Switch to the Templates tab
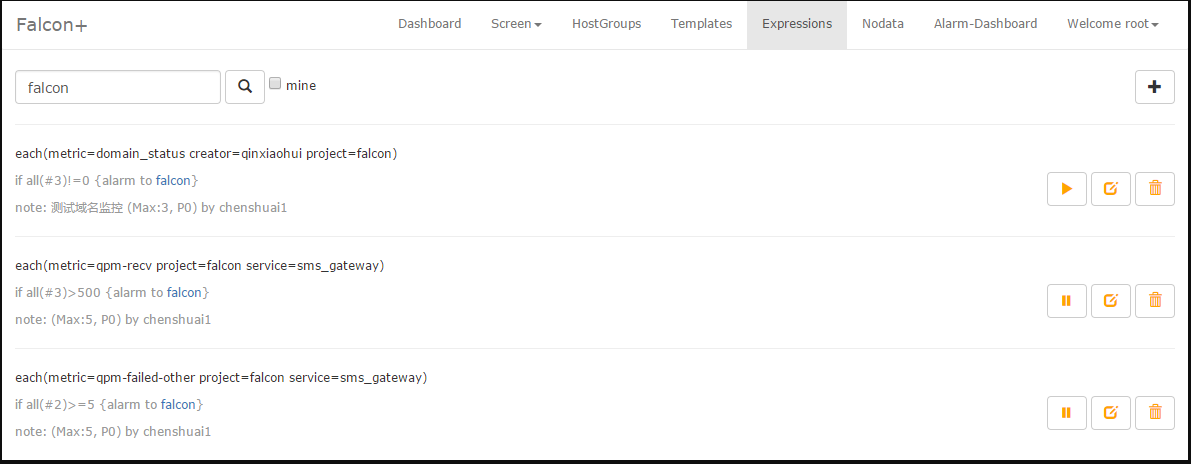The height and width of the screenshot is (464, 1191). [701, 24]
